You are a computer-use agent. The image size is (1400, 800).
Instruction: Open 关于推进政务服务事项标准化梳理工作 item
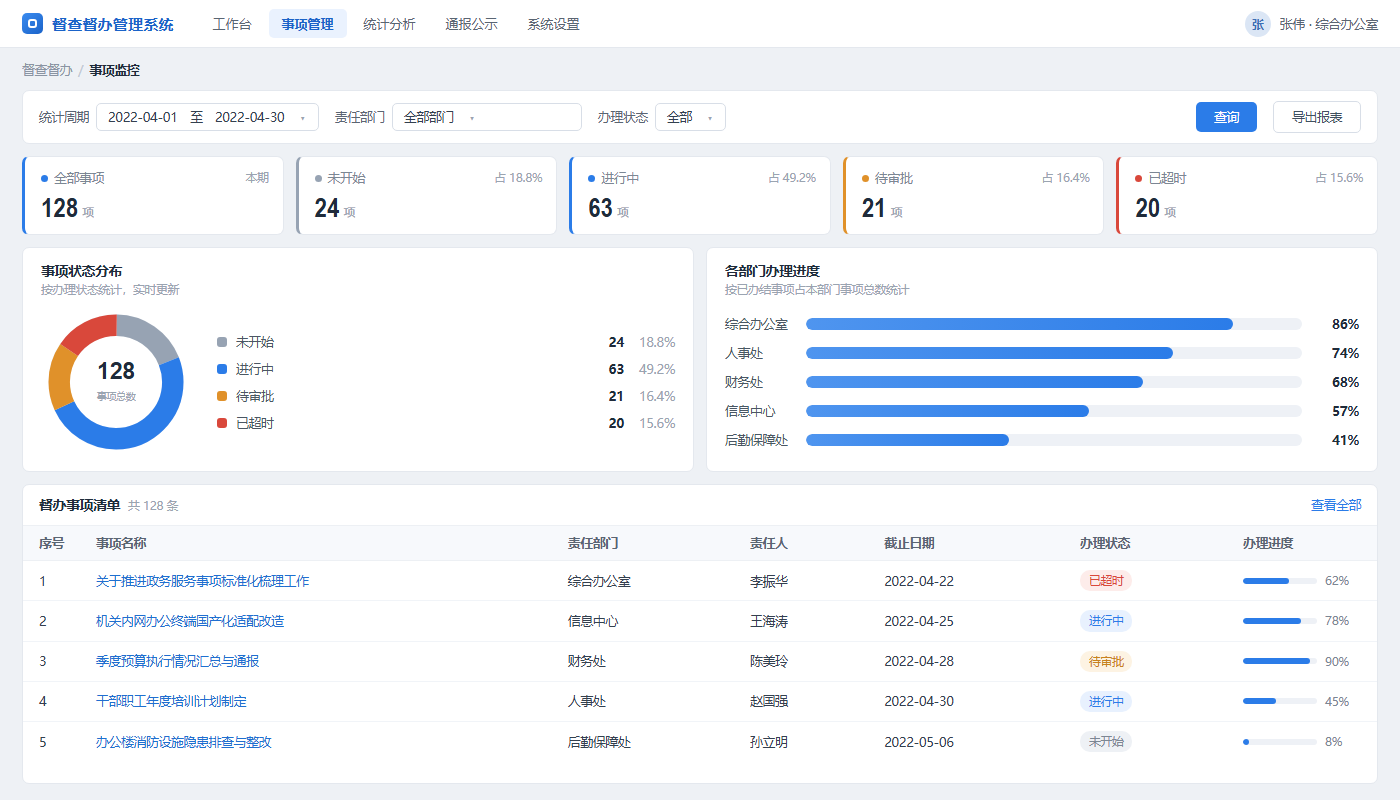tap(202, 581)
